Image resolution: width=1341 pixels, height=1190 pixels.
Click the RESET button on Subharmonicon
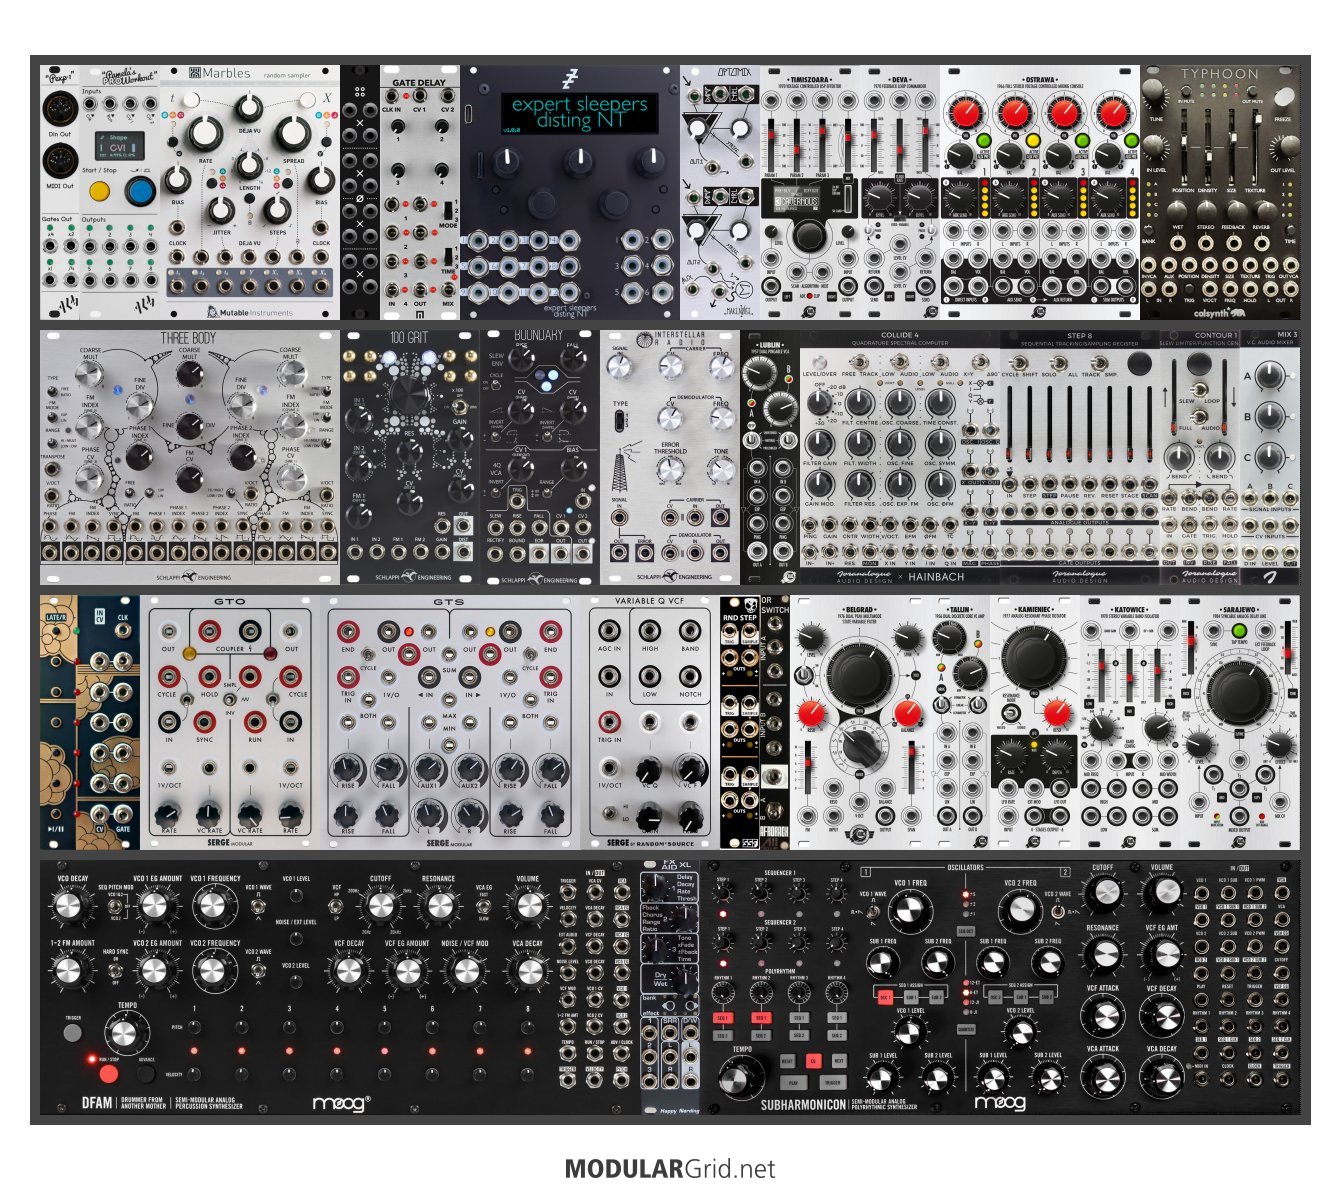click(787, 1061)
